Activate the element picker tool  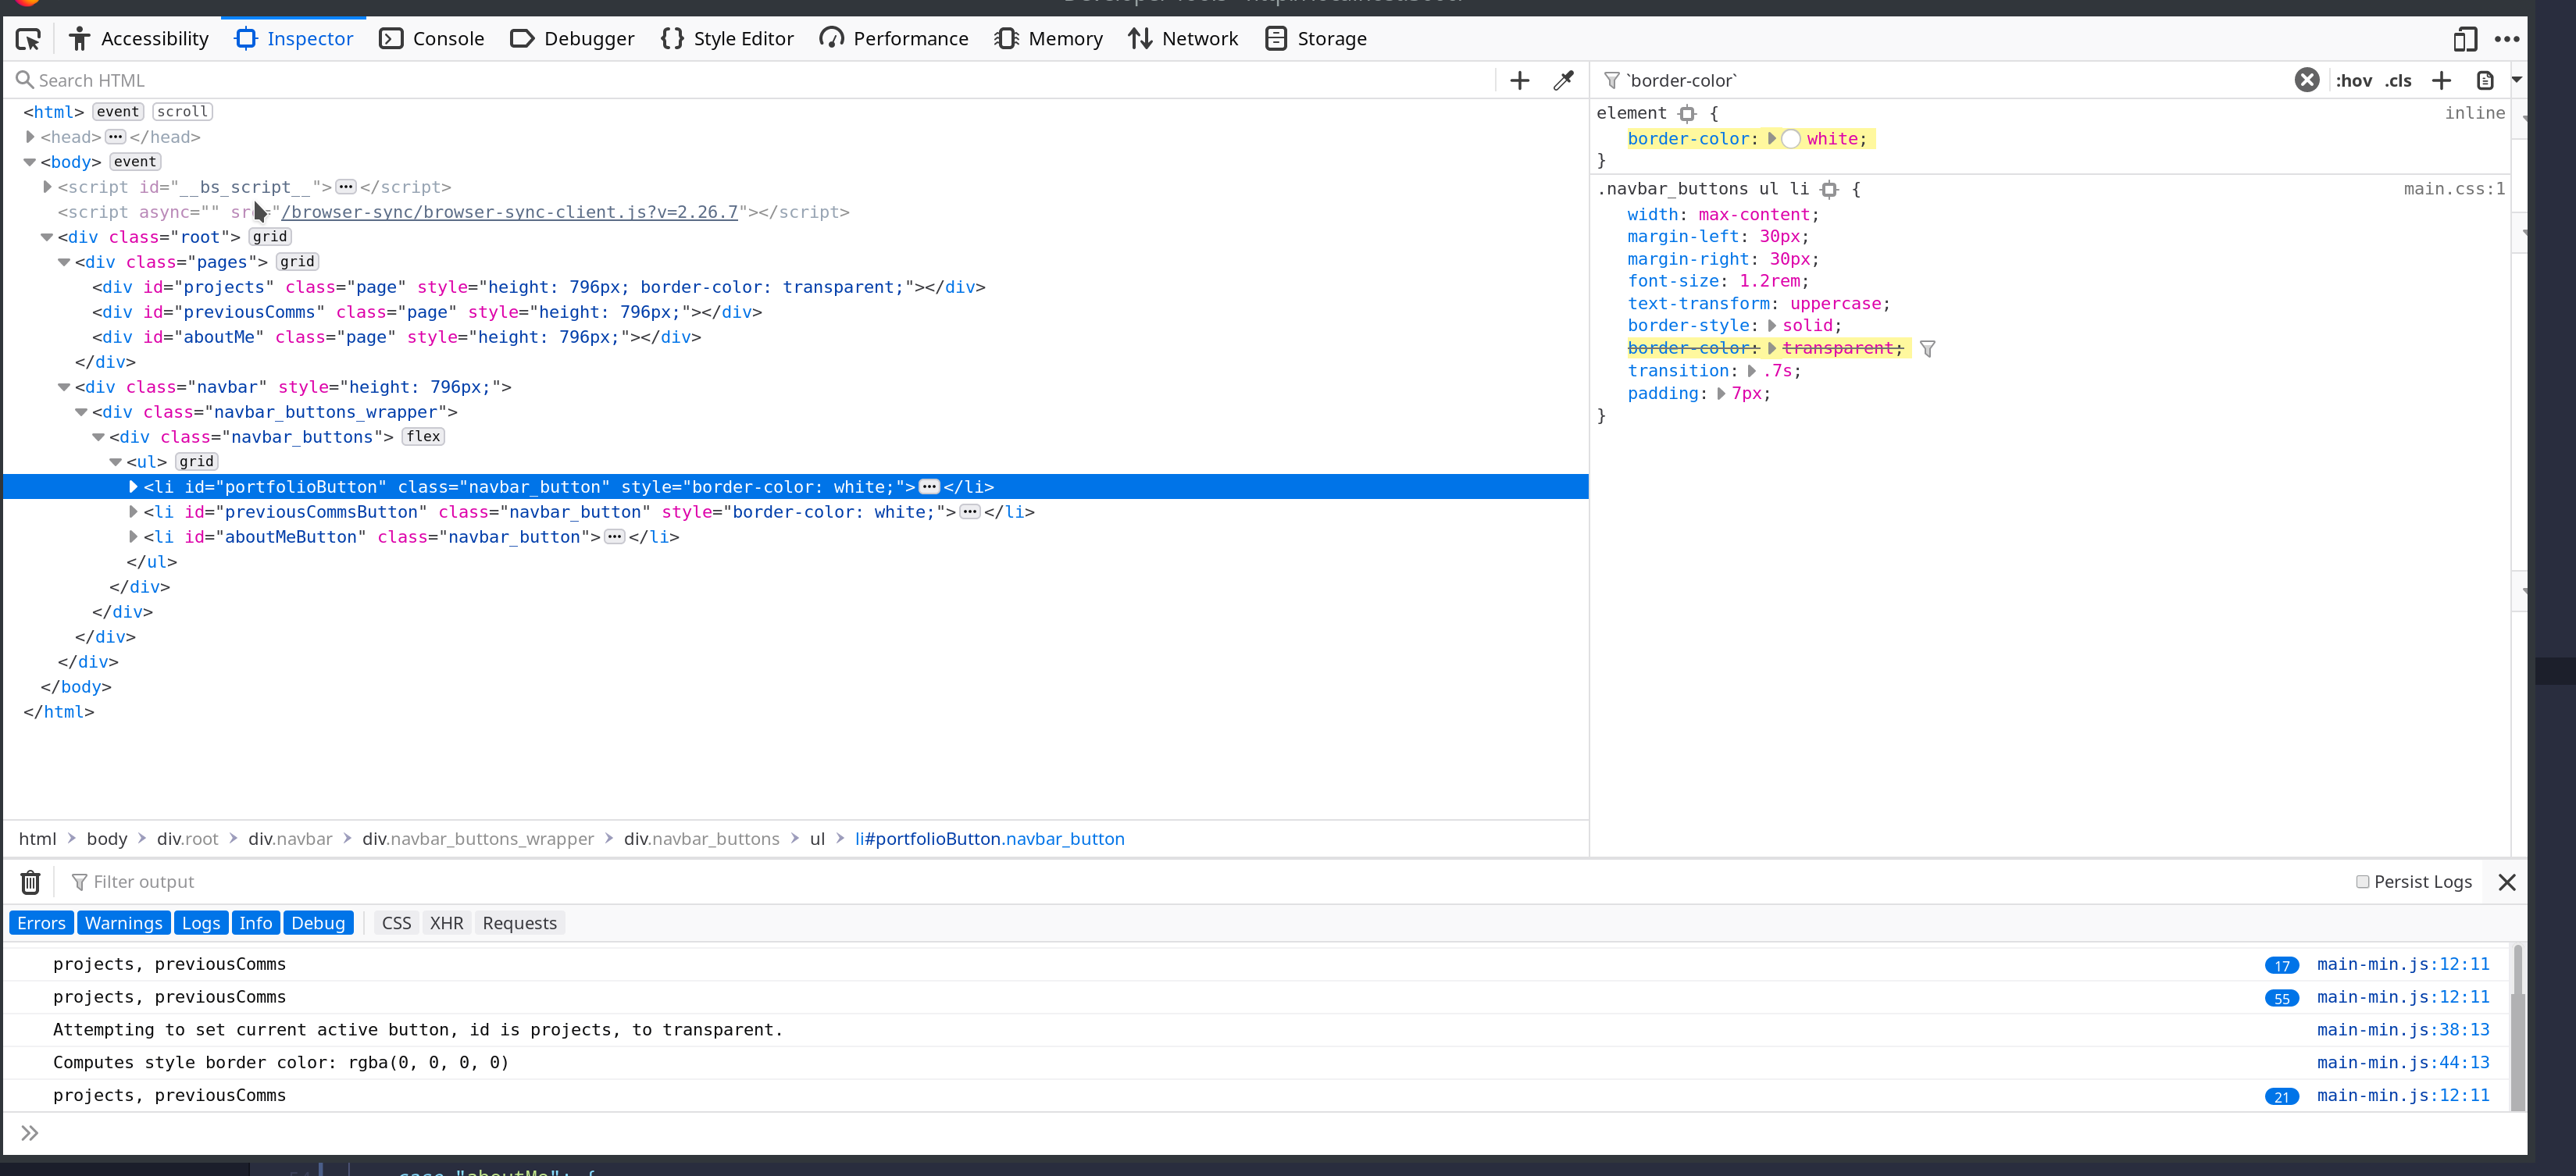coord(28,39)
